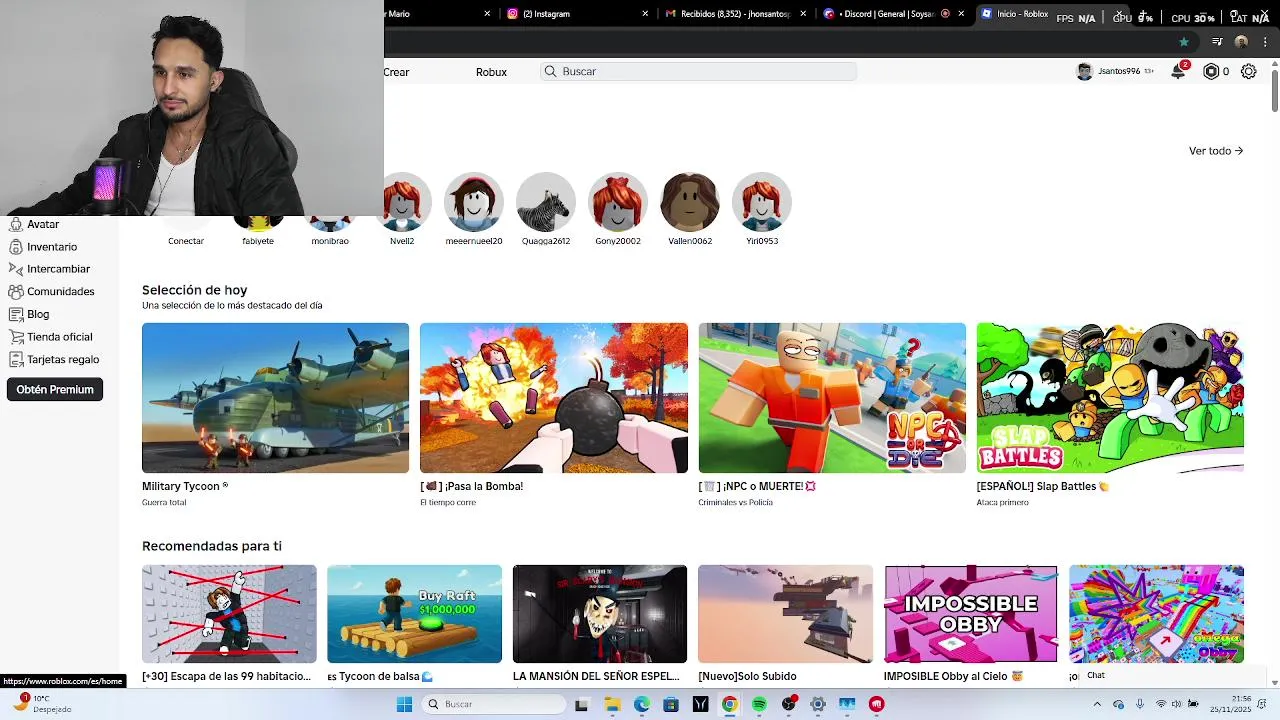
Task: Click the Obtén Premium button
Action: click(55, 390)
